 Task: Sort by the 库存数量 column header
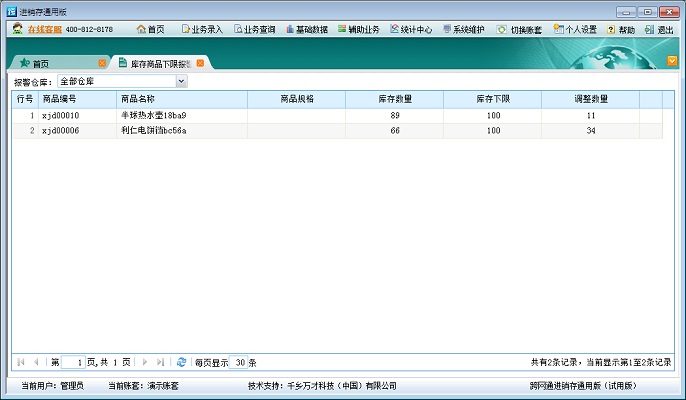pyautogui.click(x=395, y=99)
